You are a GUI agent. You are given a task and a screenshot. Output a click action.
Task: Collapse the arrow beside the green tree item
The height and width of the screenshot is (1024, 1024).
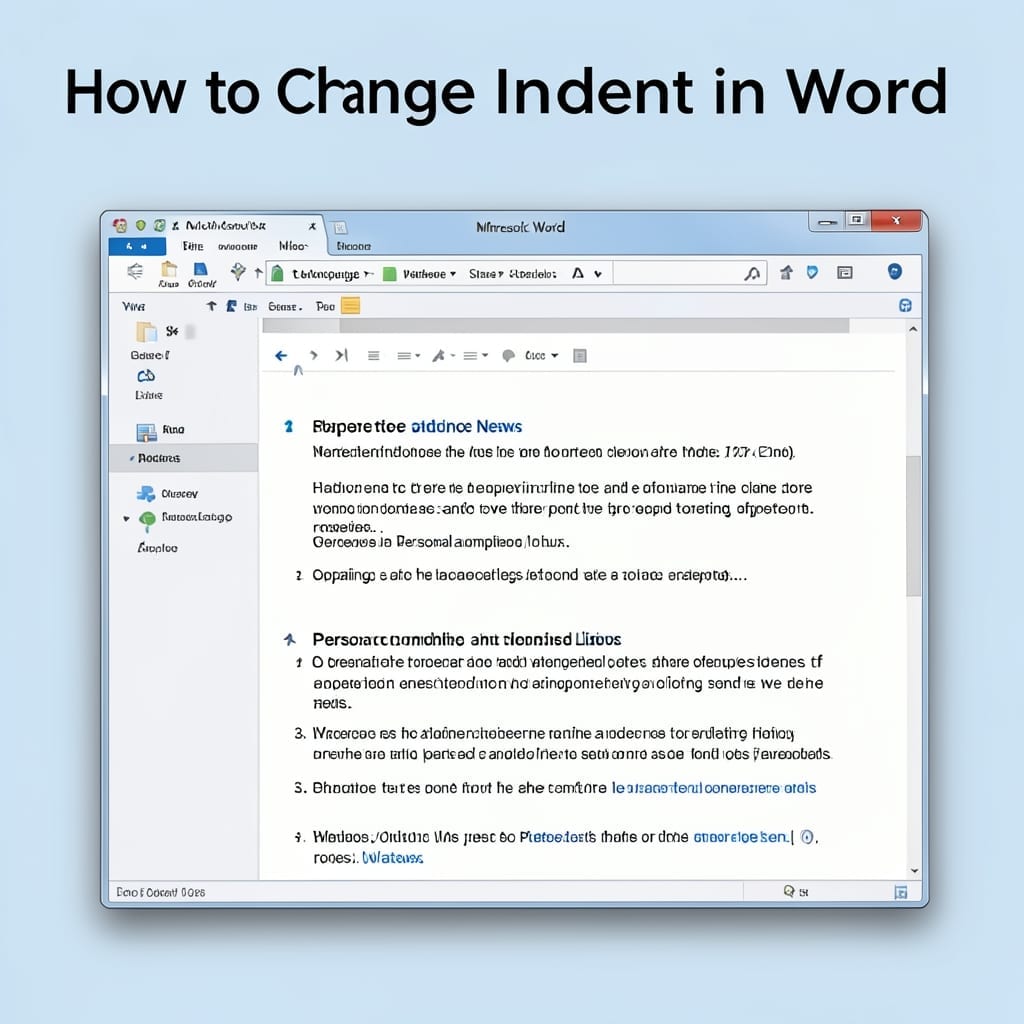pos(126,519)
